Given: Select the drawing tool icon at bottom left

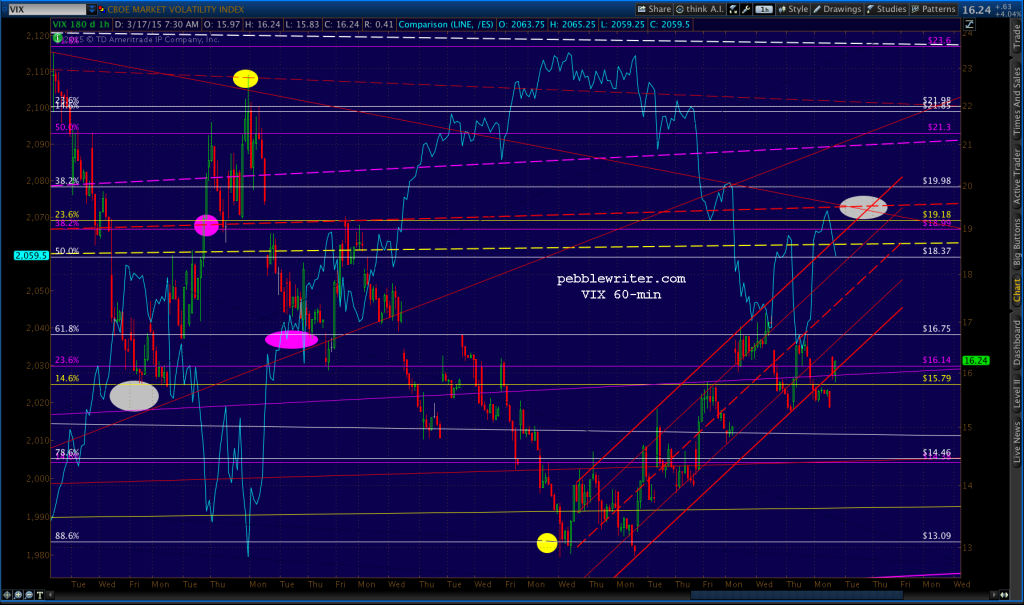Looking at the screenshot, I should tap(7, 595).
